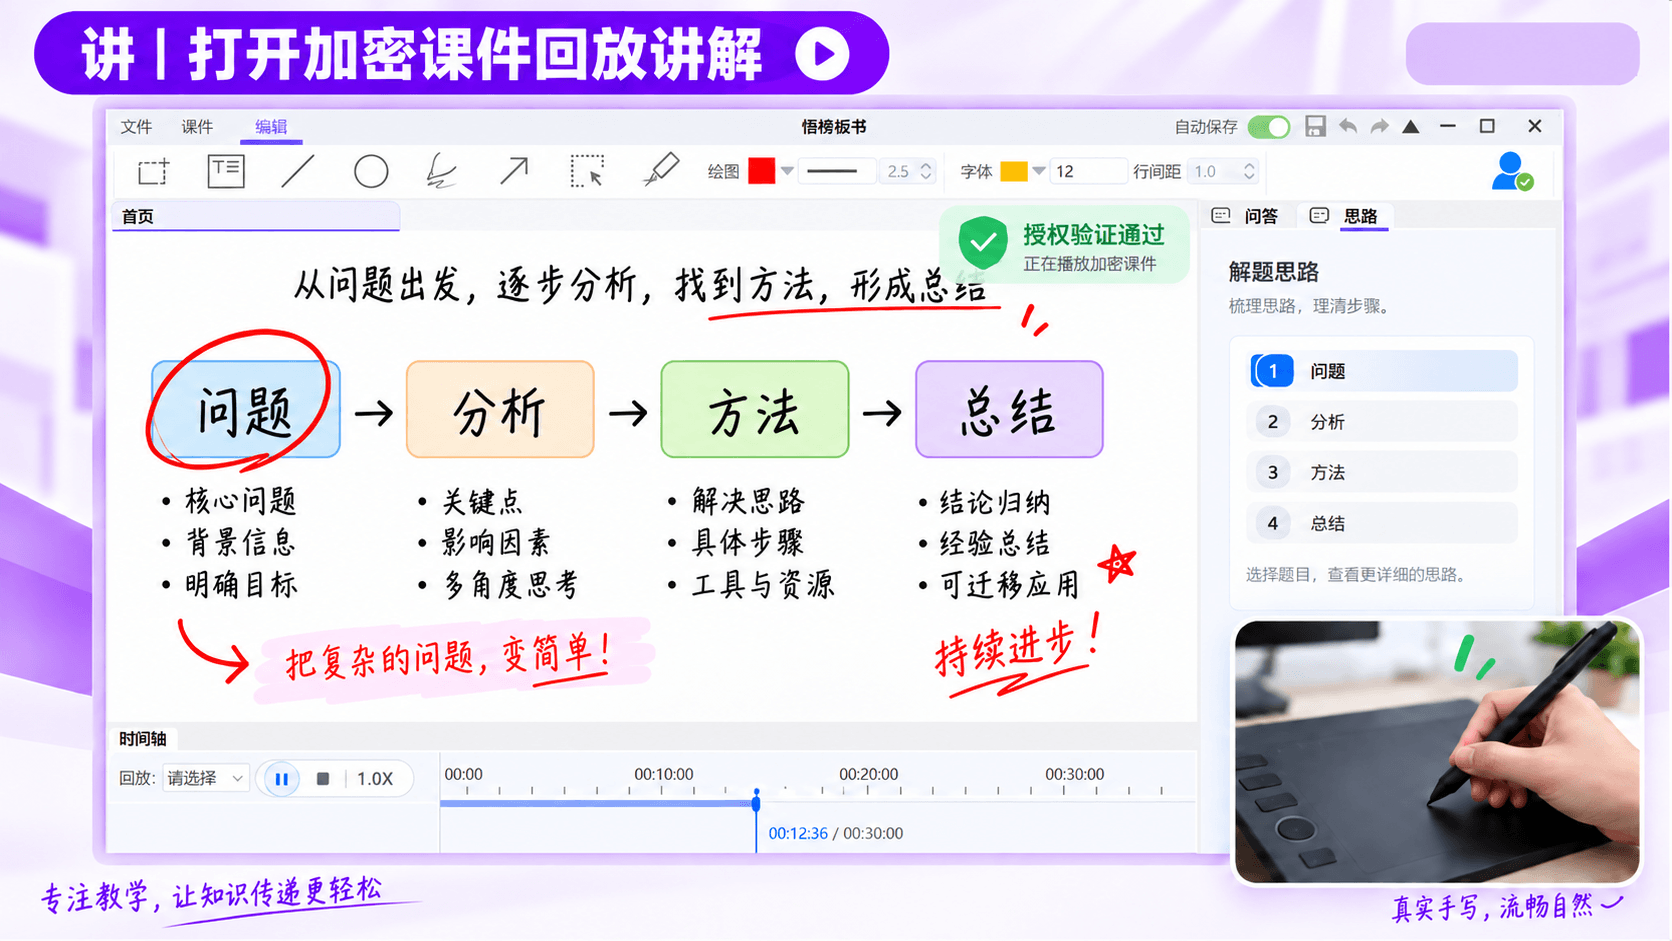This screenshot has height=941, width=1672.
Task: Select the pen handwriting tool
Action: click(661, 170)
